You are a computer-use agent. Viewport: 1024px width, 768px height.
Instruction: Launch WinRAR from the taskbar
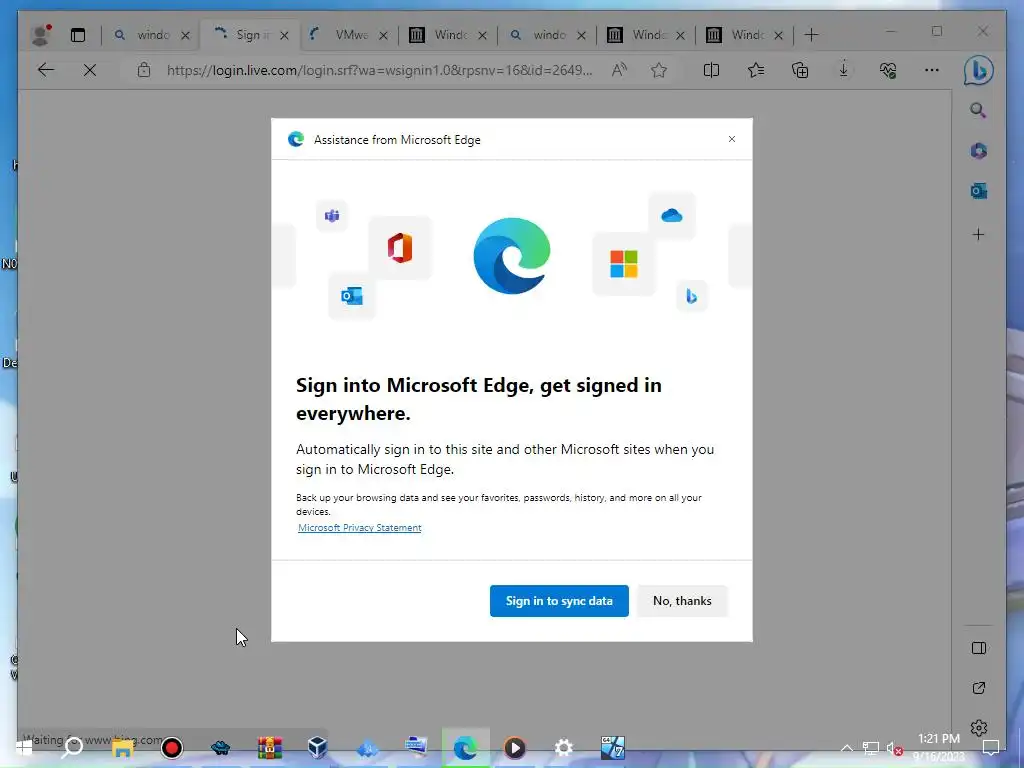[269, 747]
